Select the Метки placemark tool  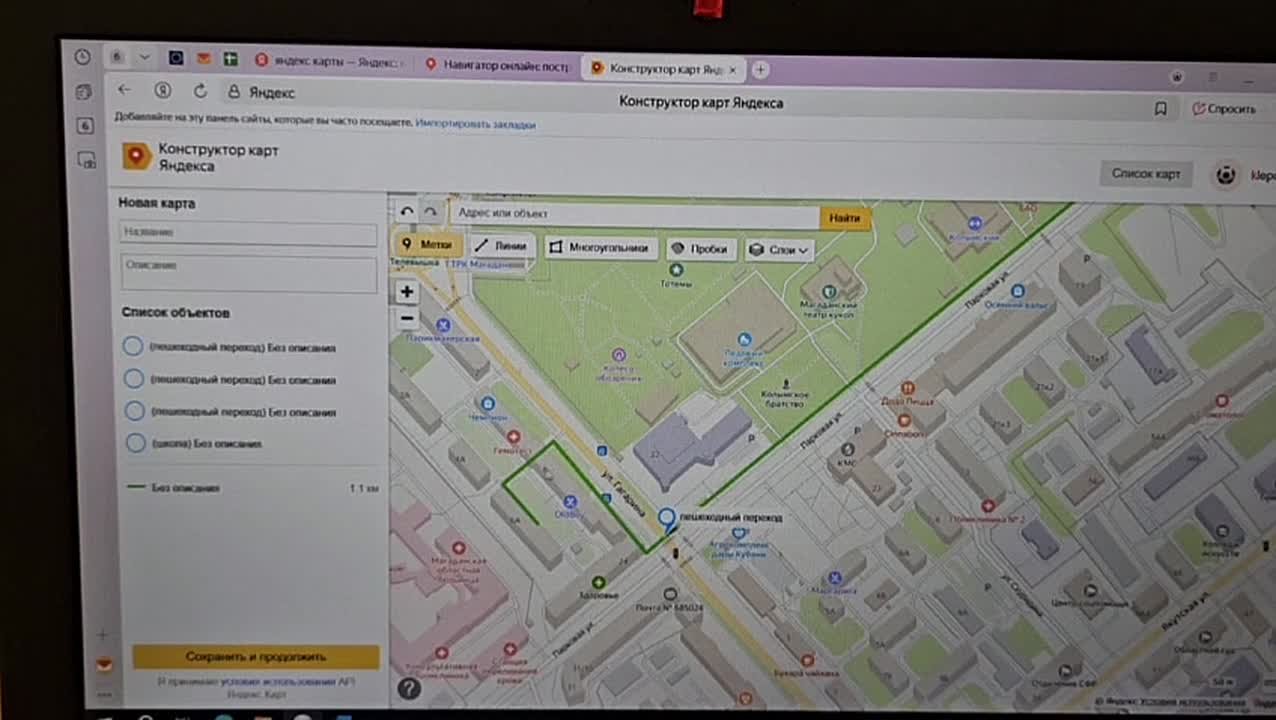tap(428, 245)
